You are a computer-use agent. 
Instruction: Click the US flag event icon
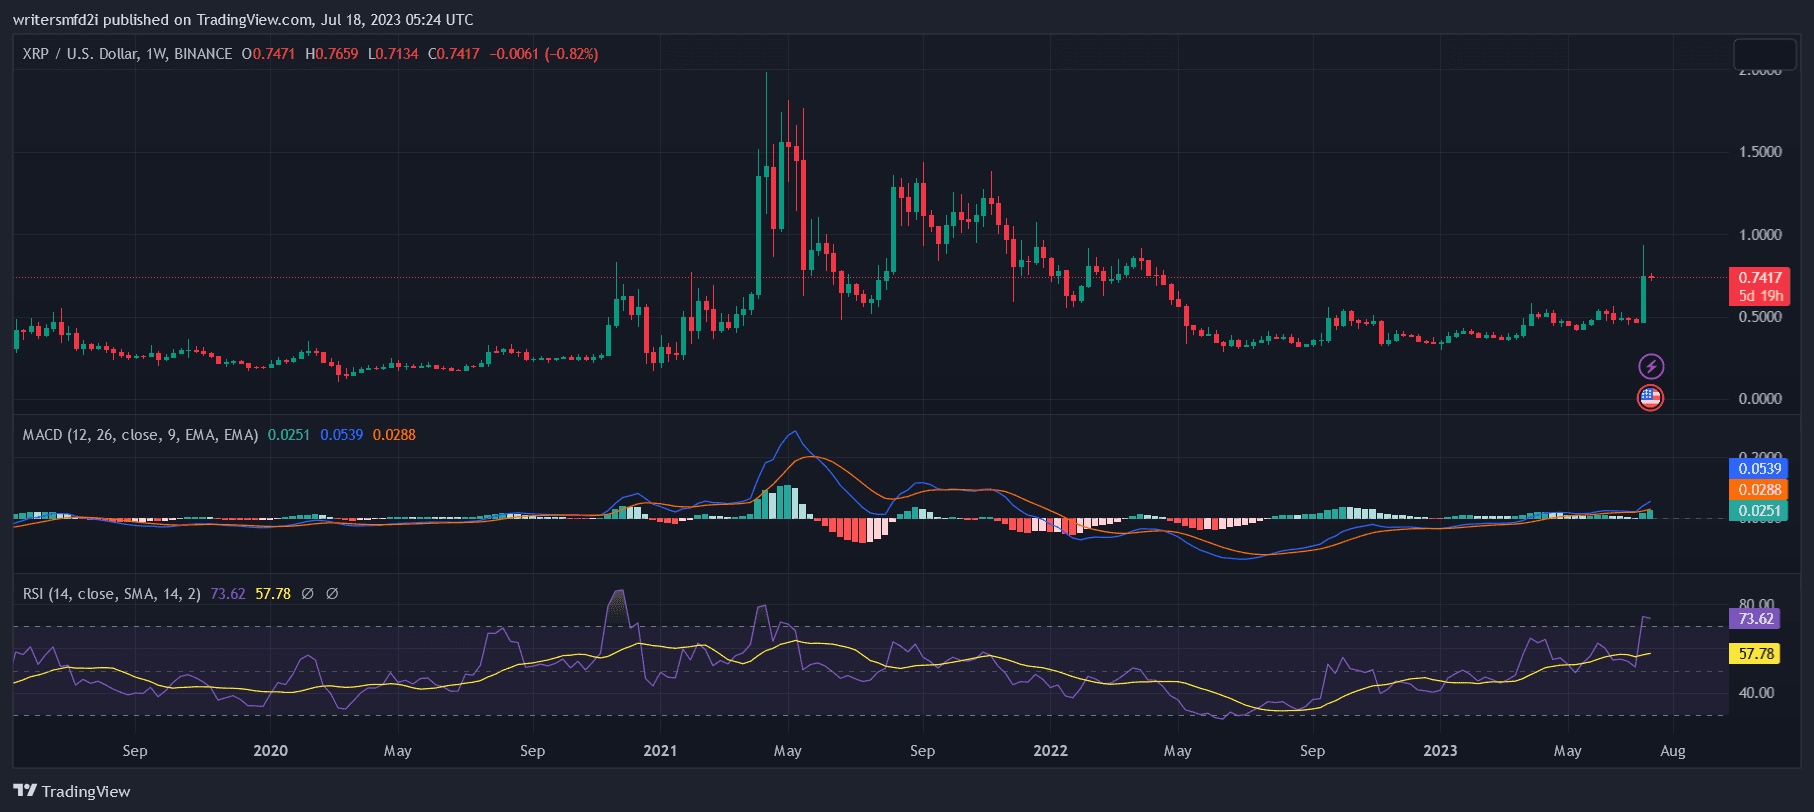(1650, 398)
